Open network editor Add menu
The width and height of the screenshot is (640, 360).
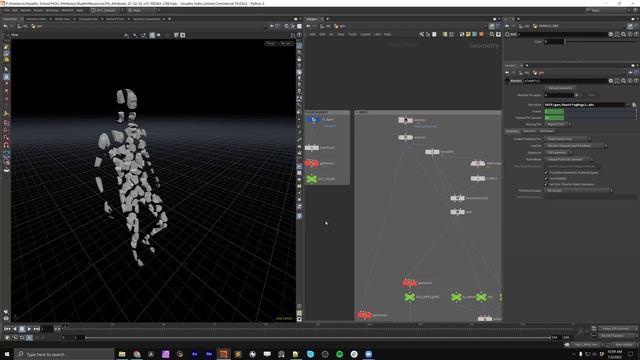(312, 35)
